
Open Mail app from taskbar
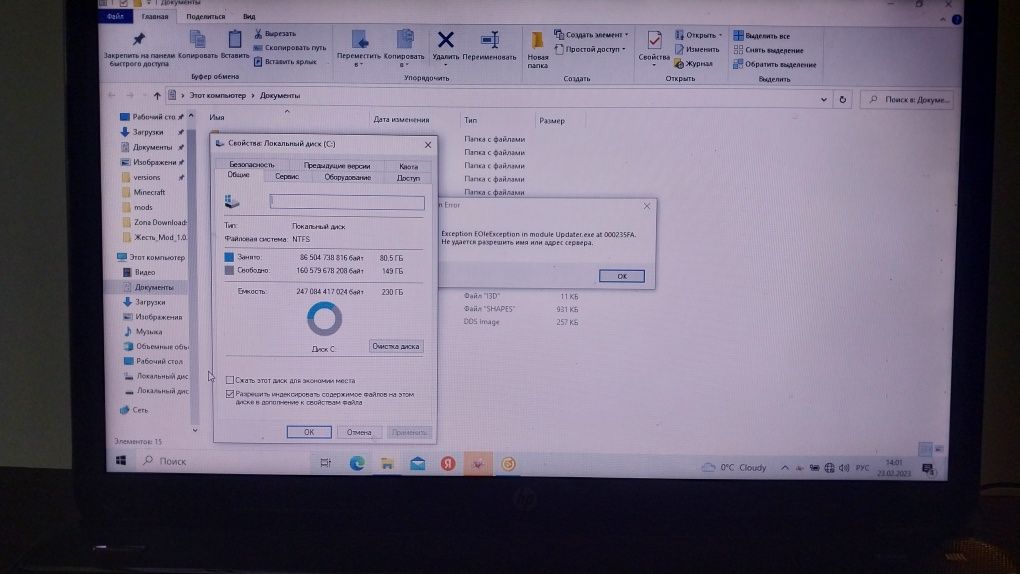click(x=418, y=463)
